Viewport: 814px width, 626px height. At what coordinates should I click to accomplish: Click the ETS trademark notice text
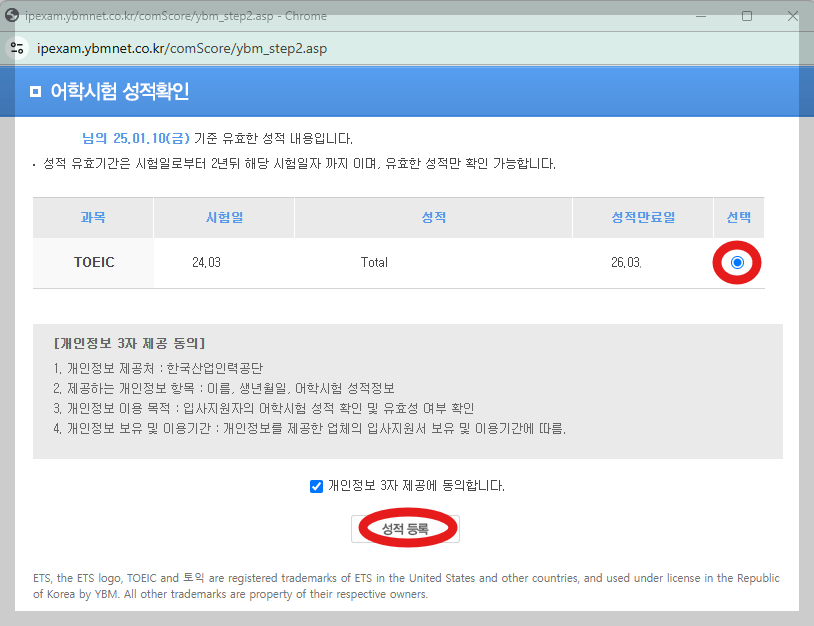406,586
